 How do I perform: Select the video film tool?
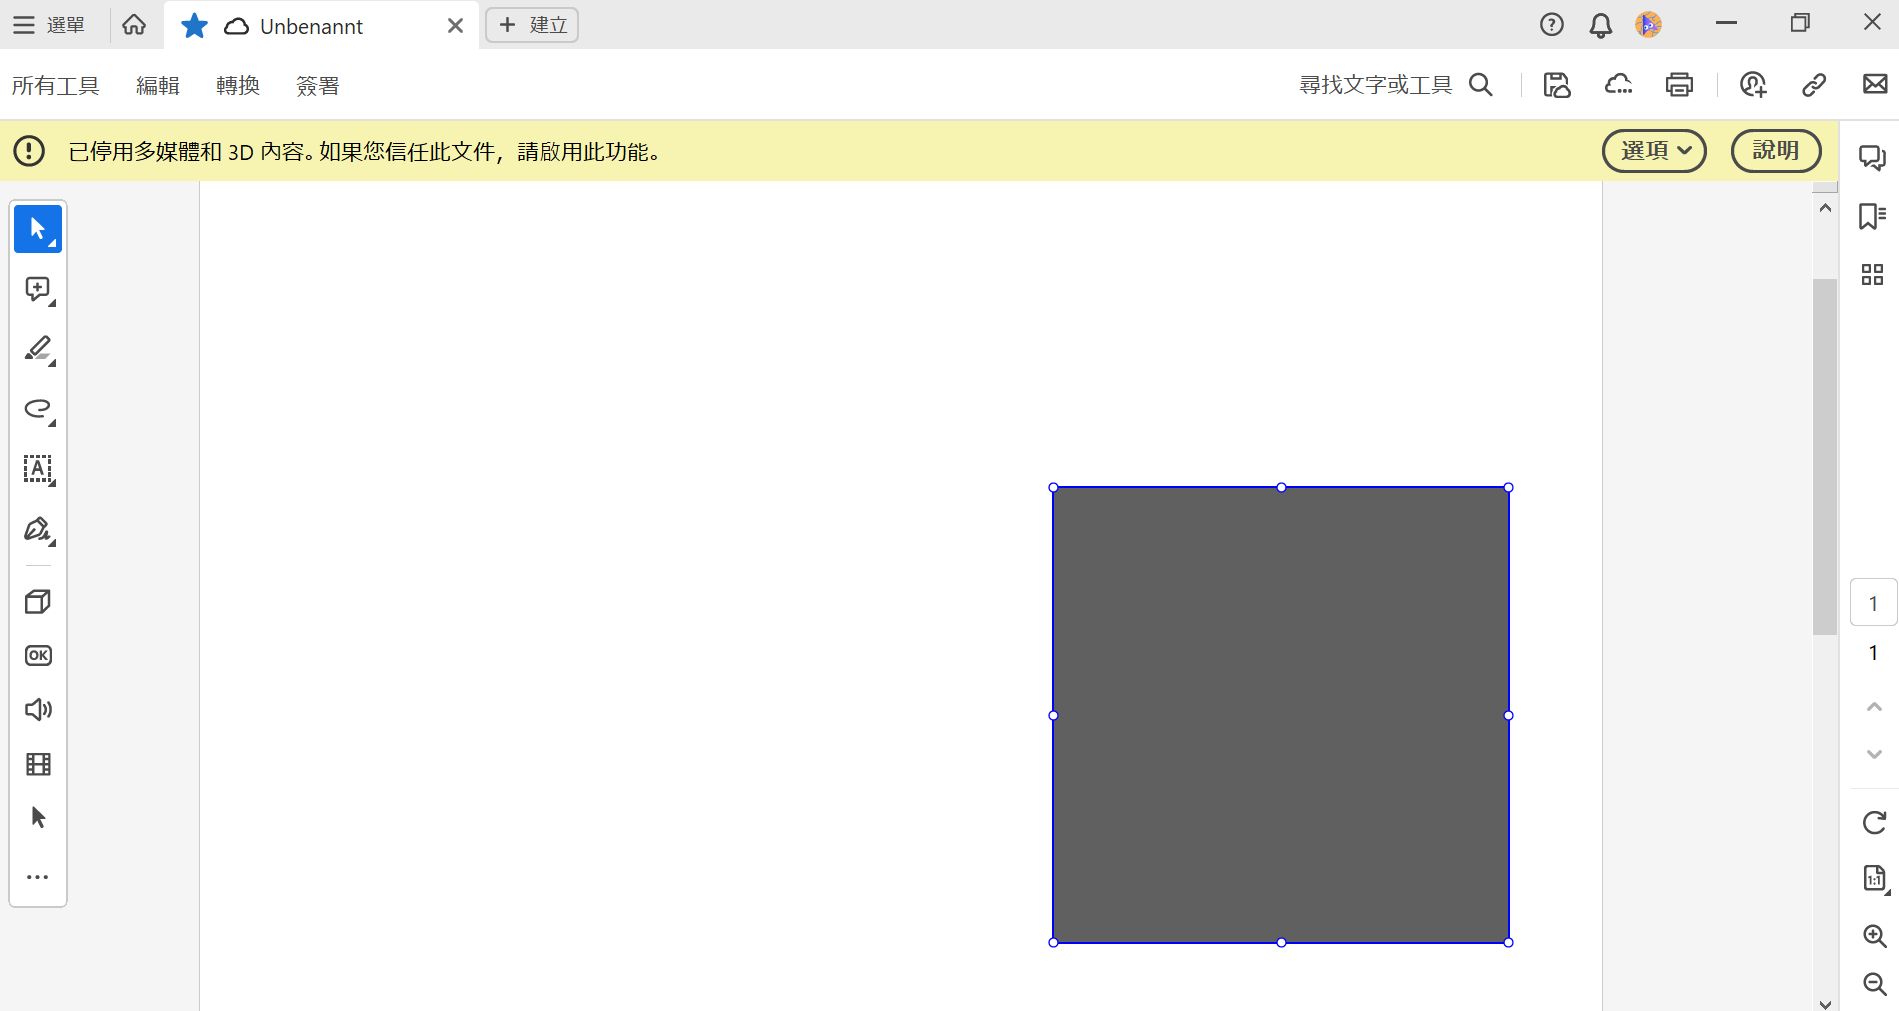[37, 764]
